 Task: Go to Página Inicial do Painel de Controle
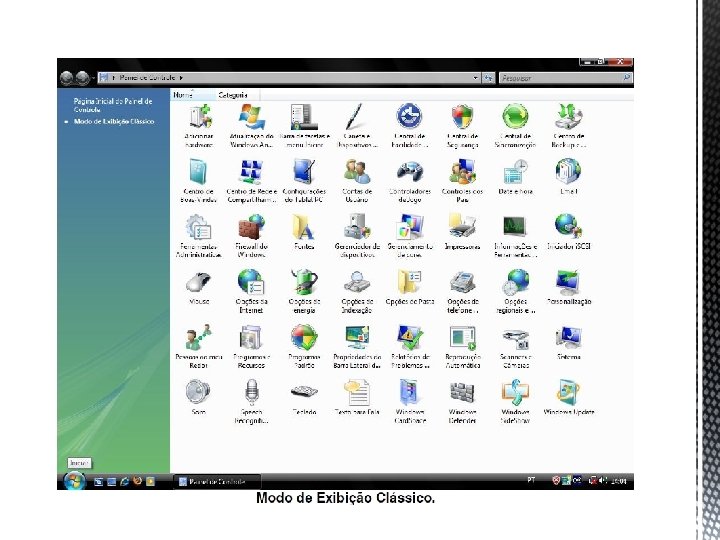(x=113, y=105)
